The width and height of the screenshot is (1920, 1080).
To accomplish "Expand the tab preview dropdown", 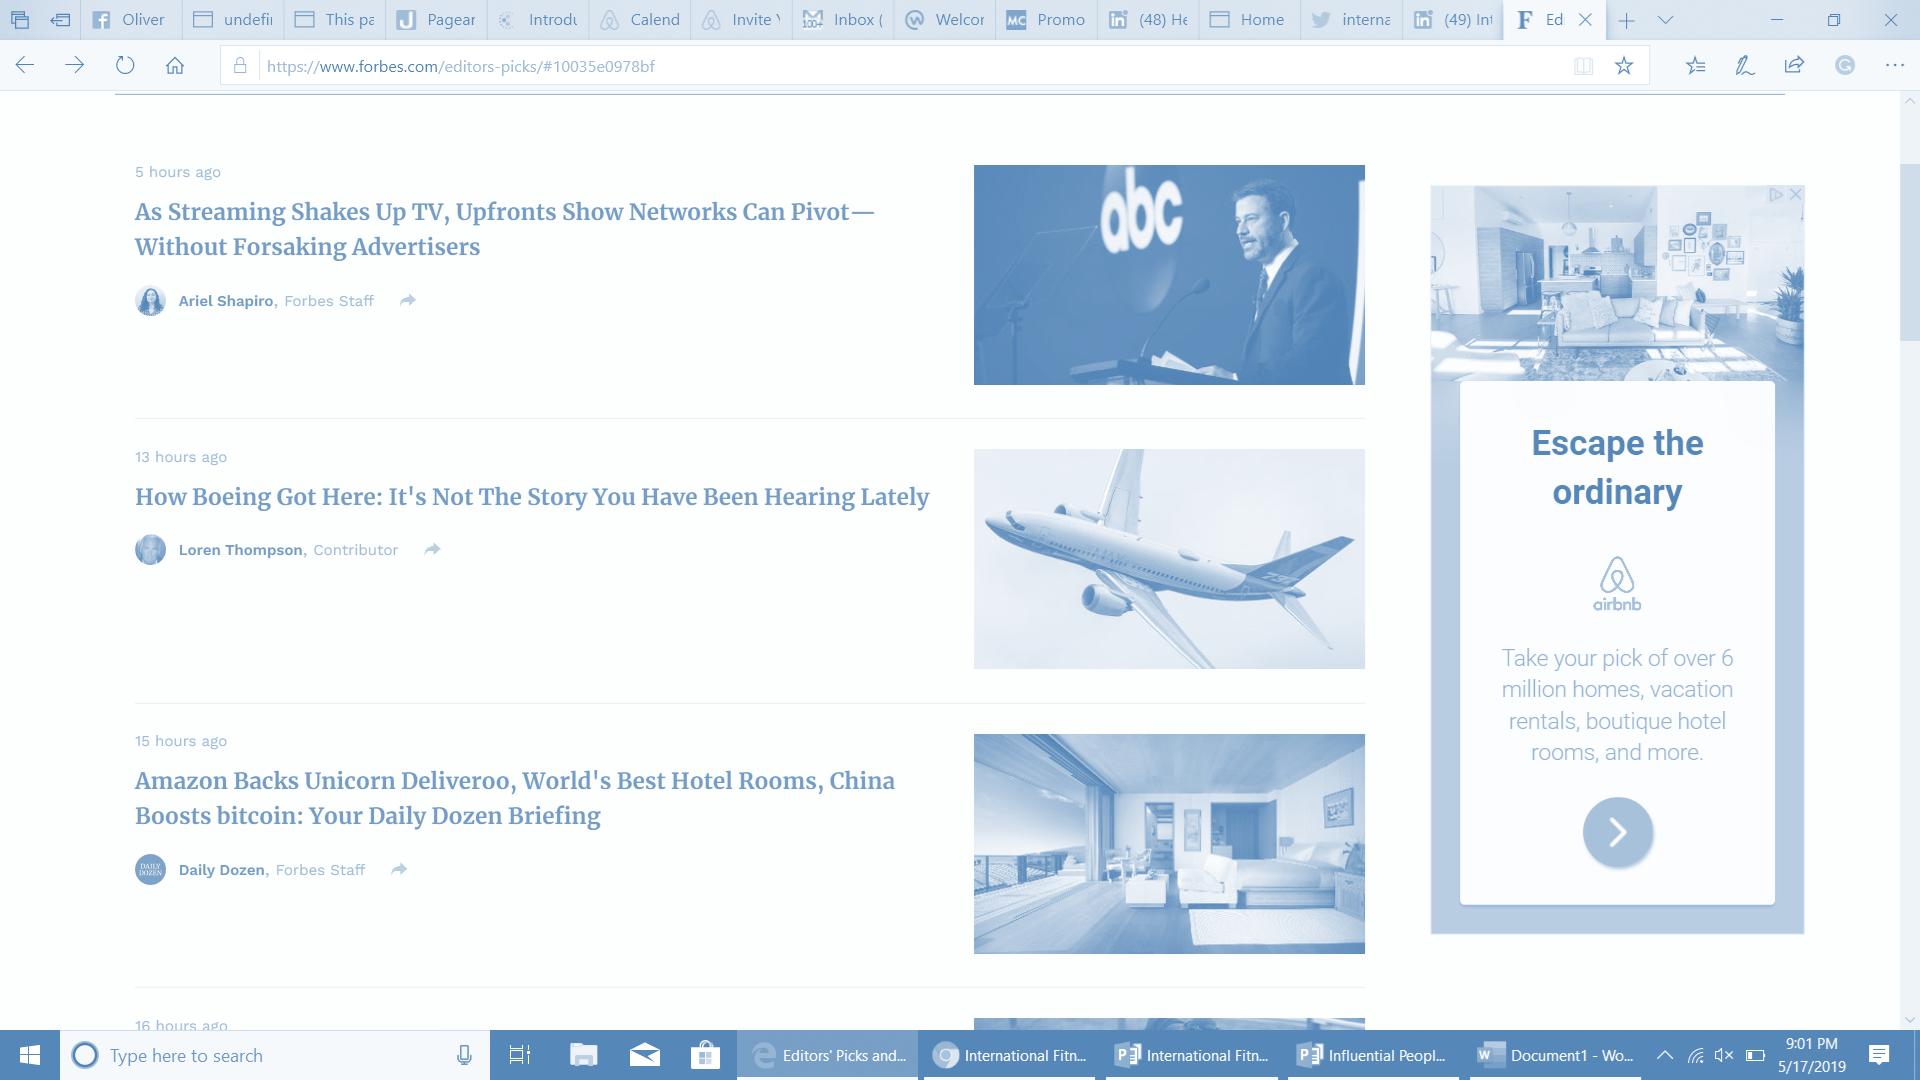I will 1665,19.
